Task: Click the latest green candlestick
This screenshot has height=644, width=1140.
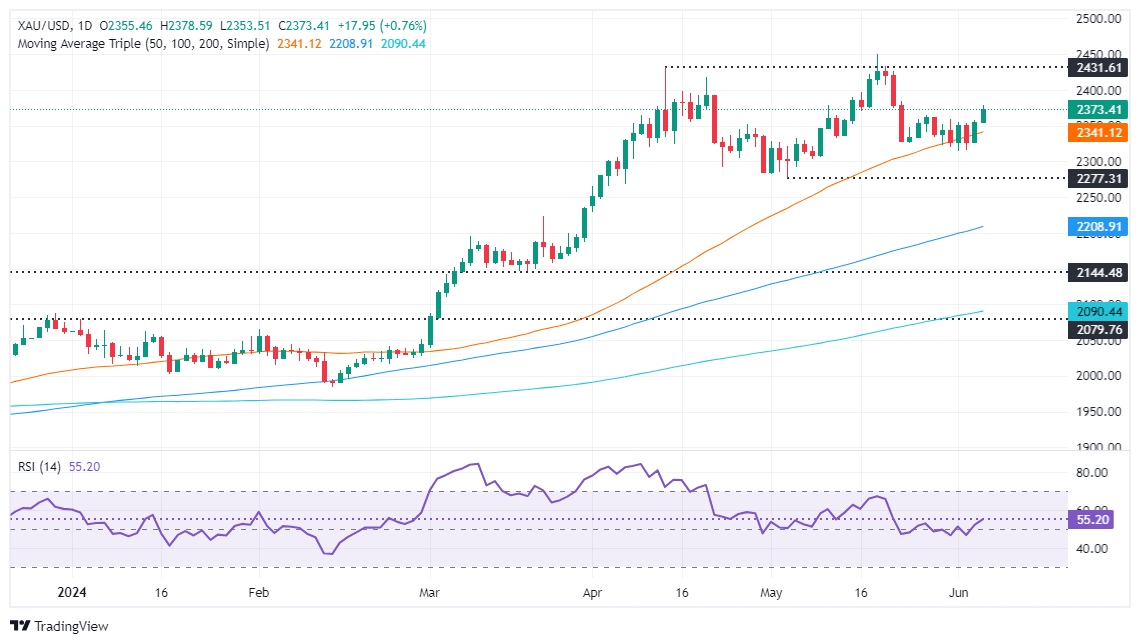Action: point(984,115)
